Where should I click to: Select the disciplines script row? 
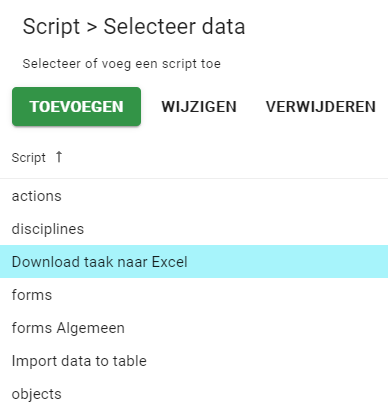(x=194, y=229)
